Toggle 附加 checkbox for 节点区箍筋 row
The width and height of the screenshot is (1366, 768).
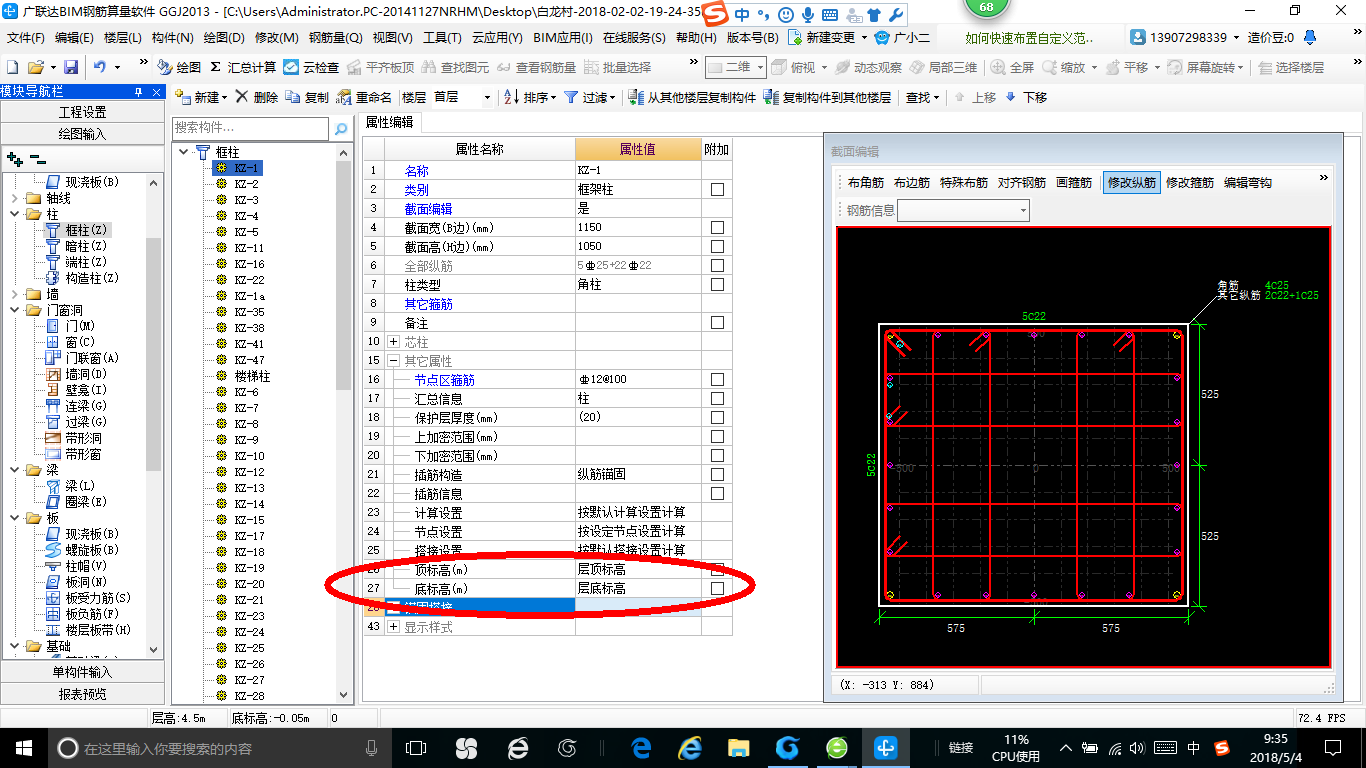(717, 380)
